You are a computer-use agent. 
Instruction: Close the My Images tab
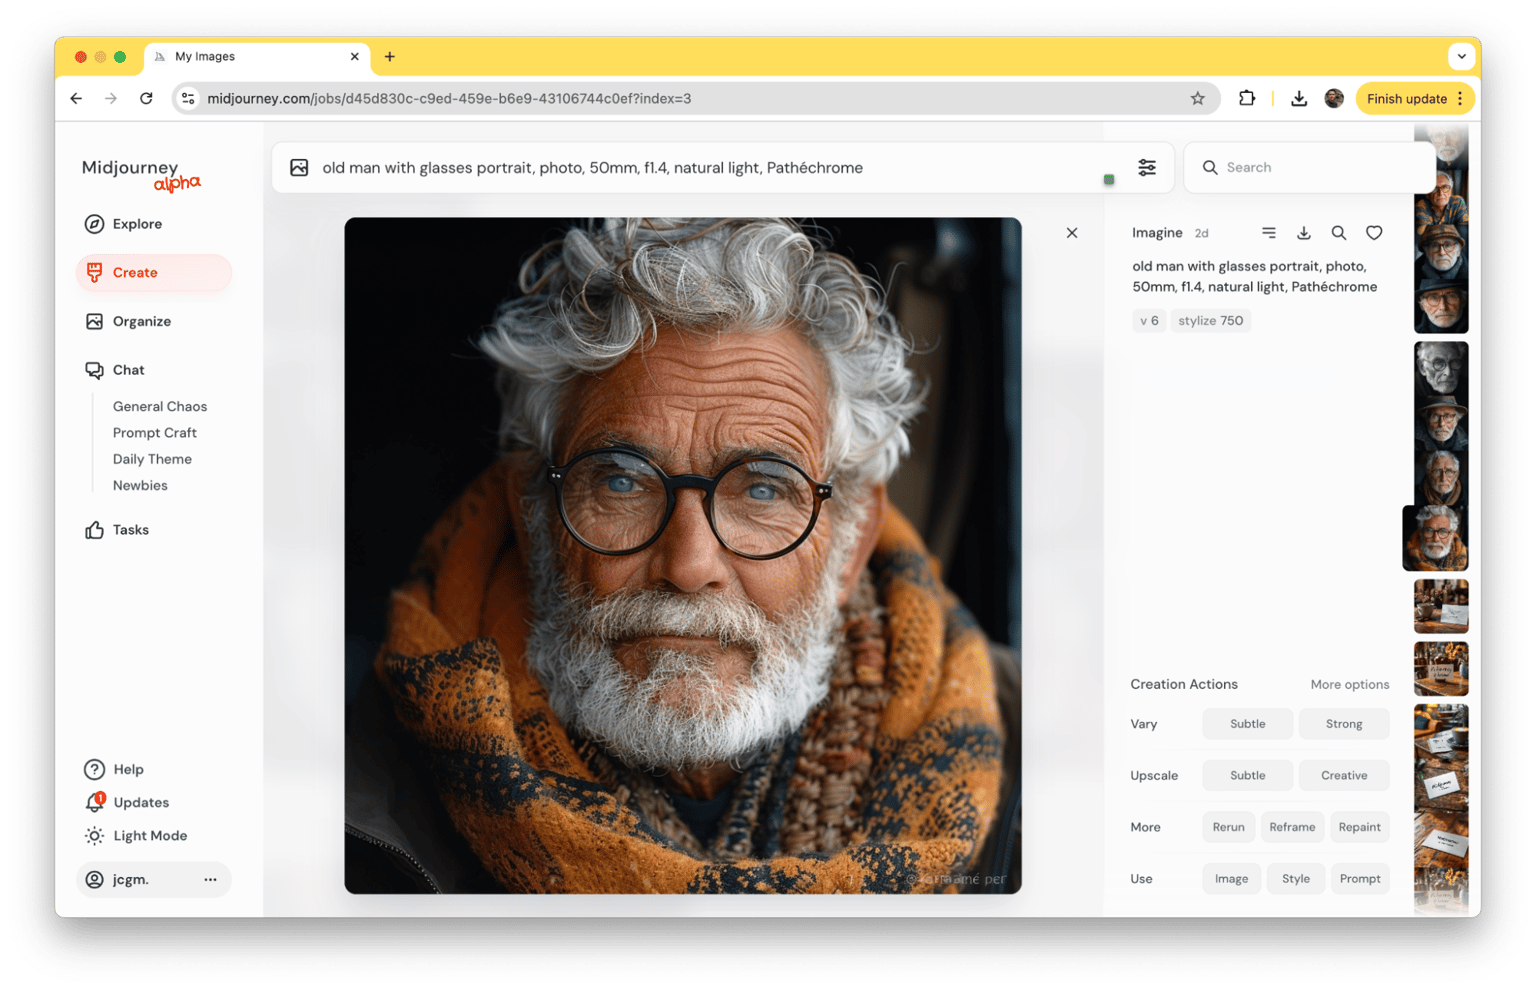(354, 57)
